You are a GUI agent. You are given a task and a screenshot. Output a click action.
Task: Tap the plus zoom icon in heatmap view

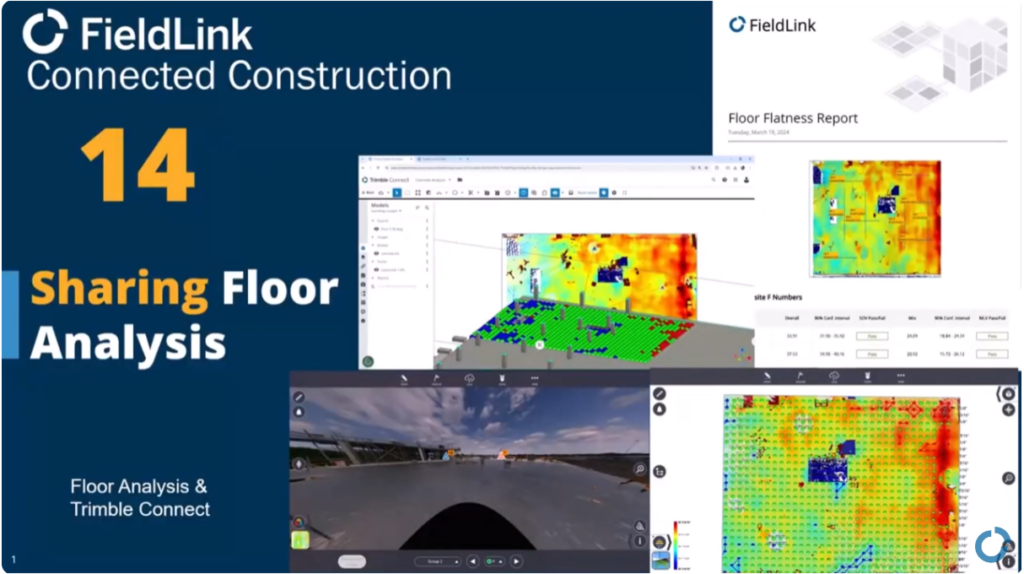[x=1008, y=409]
